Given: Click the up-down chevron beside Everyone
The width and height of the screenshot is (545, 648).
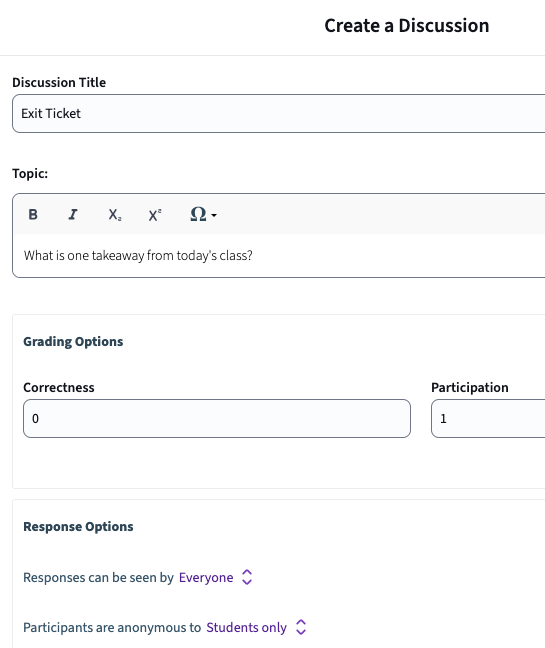Looking at the screenshot, I should (x=247, y=577).
